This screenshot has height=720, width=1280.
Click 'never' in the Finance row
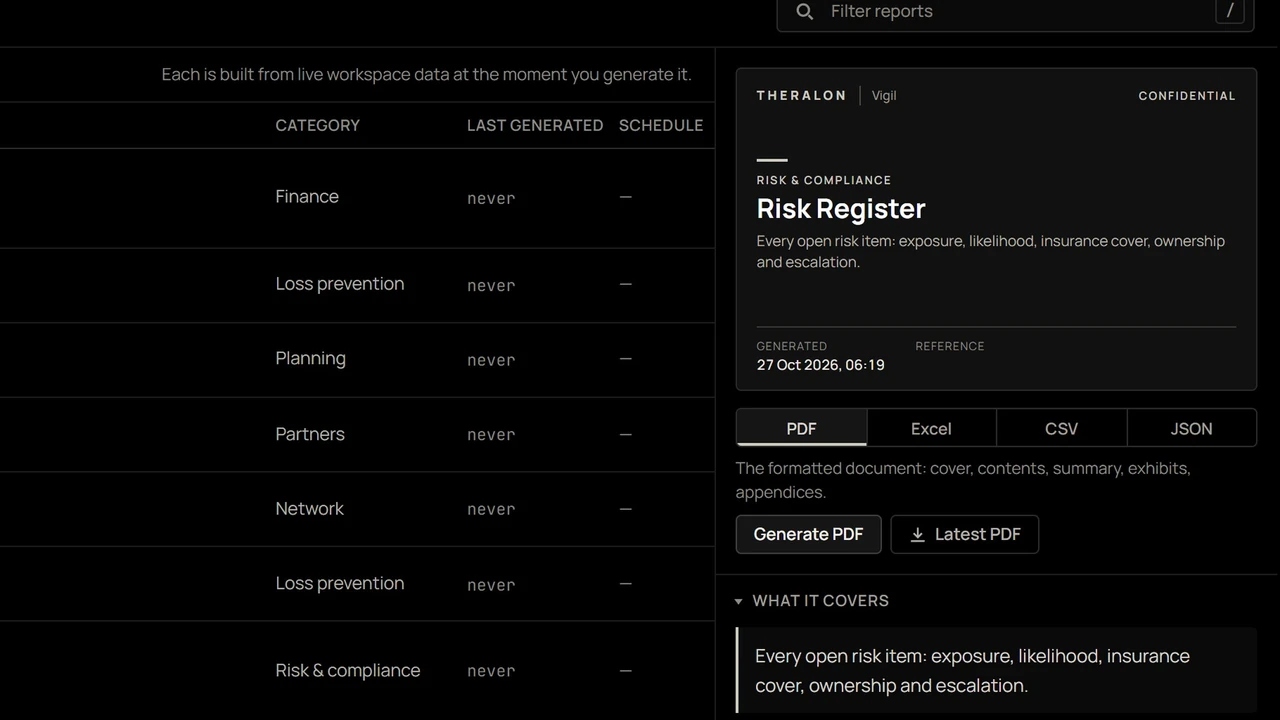coord(491,199)
